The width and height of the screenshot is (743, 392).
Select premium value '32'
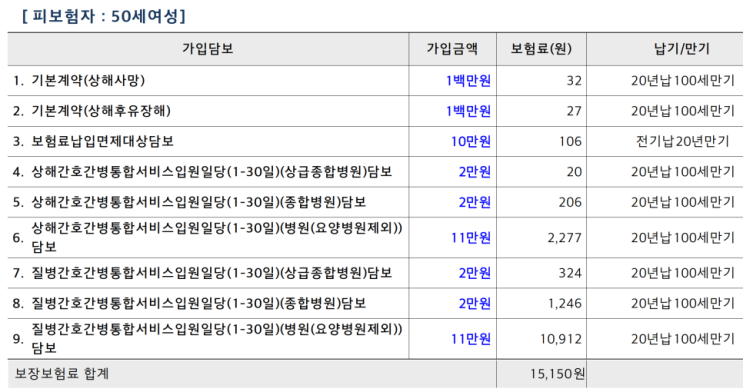(574, 81)
